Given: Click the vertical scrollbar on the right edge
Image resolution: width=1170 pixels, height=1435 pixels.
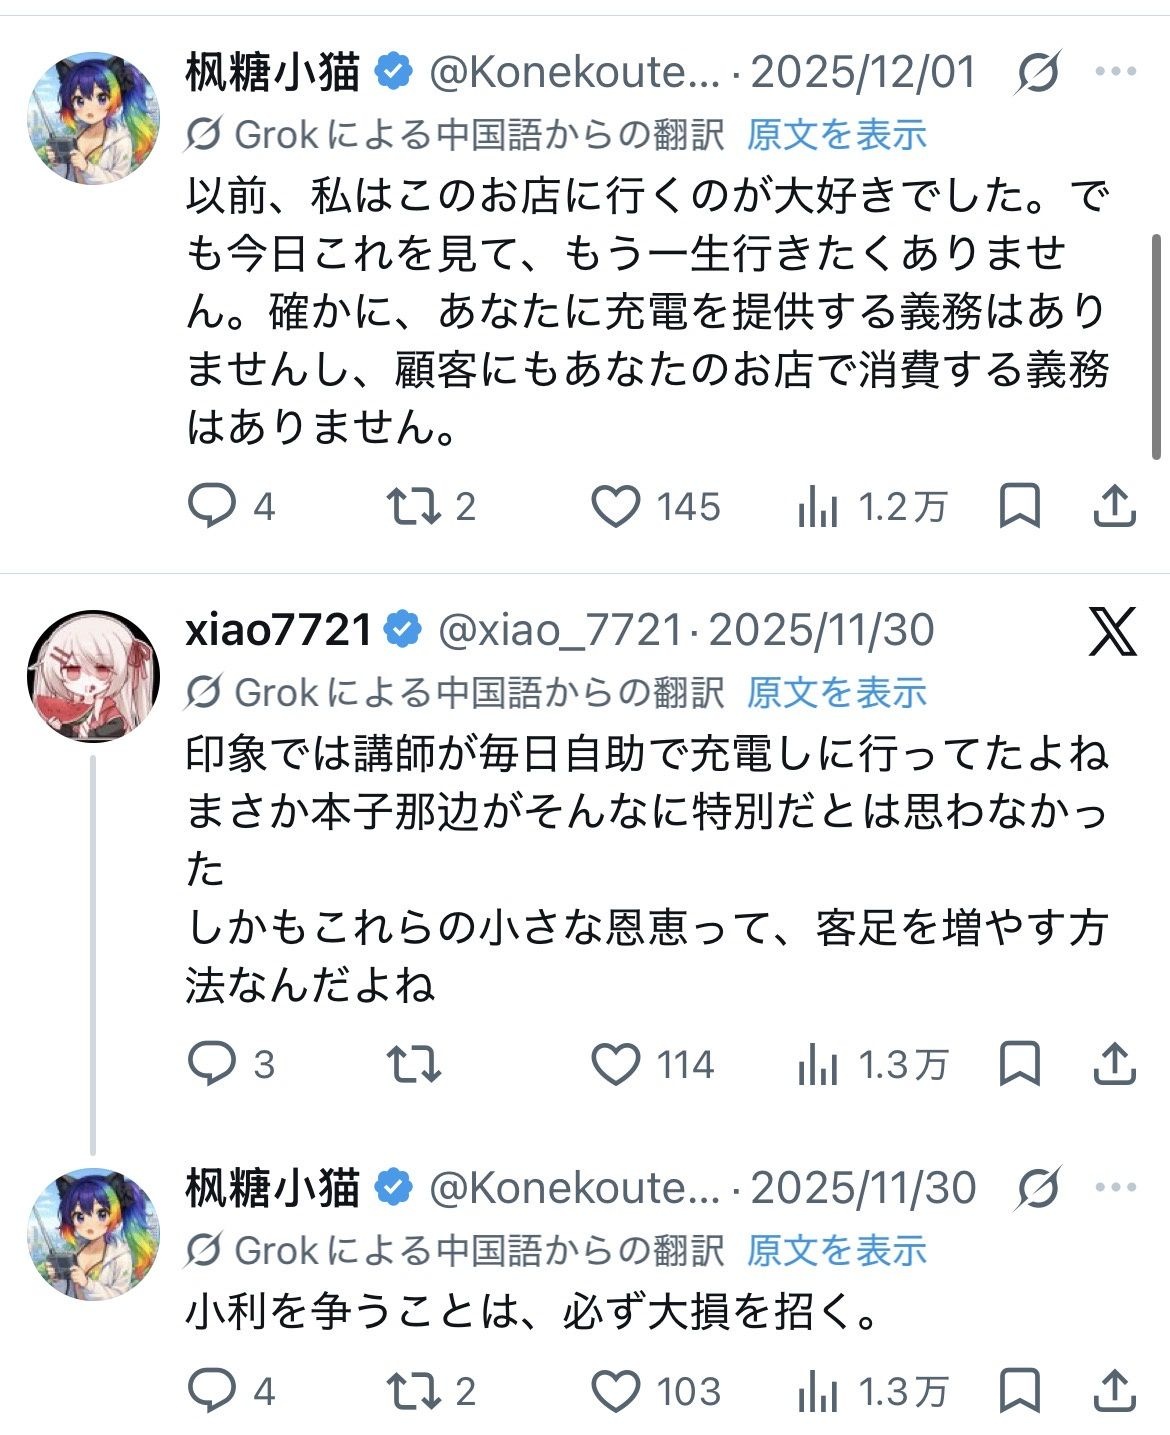Looking at the screenshot, I should pos(1156,346).
